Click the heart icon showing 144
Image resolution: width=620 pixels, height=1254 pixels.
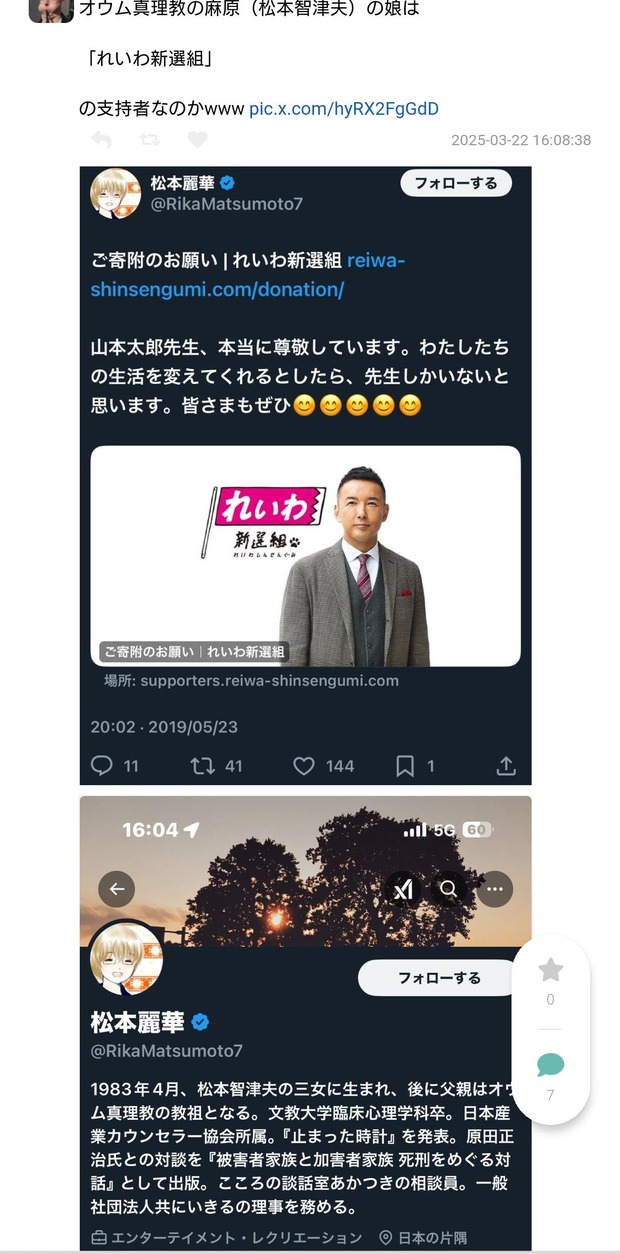tap(304, 766)
